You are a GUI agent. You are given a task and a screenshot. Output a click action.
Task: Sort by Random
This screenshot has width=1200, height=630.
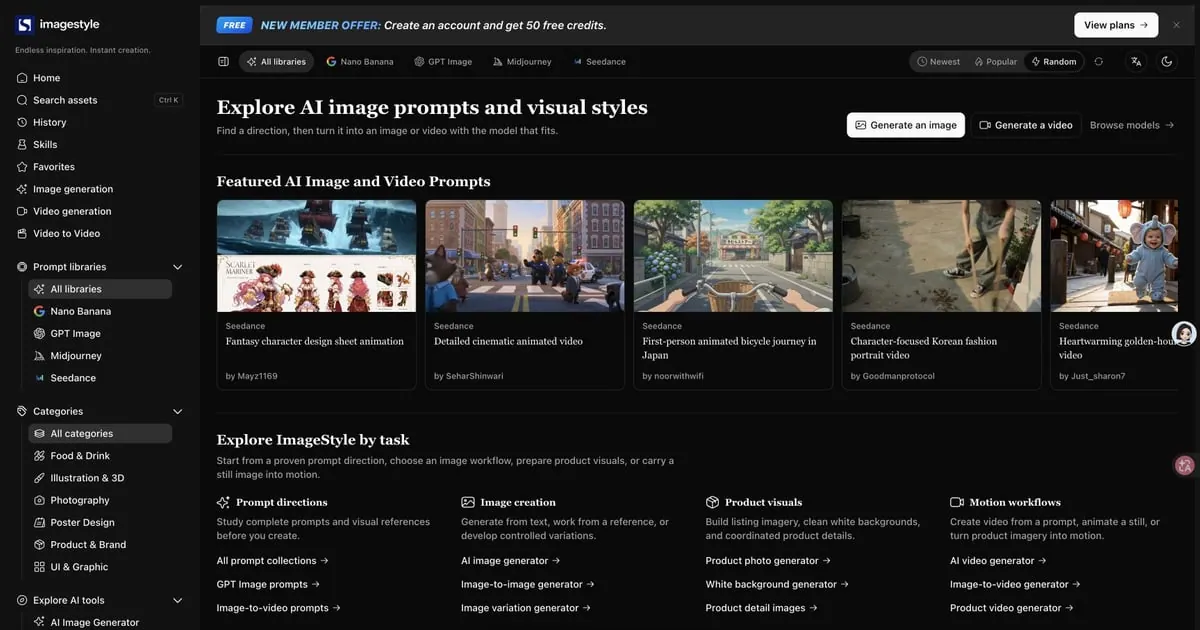pyautogui.click(x=1054, y=61)
